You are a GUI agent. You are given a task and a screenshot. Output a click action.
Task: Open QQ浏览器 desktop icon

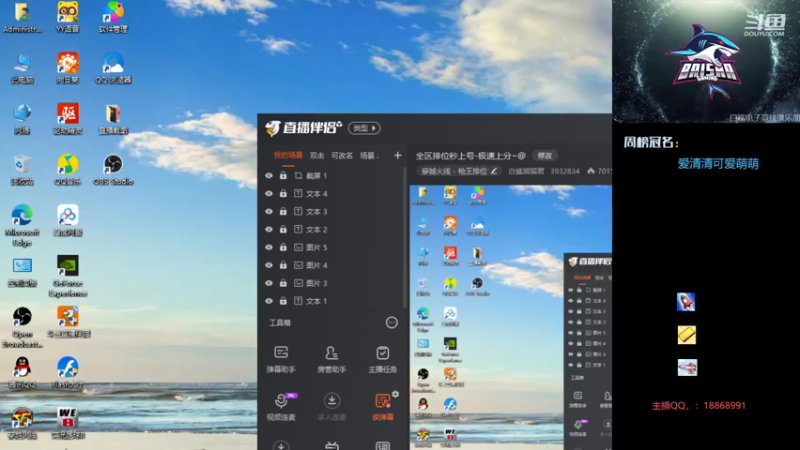click(x=113, y=68)
